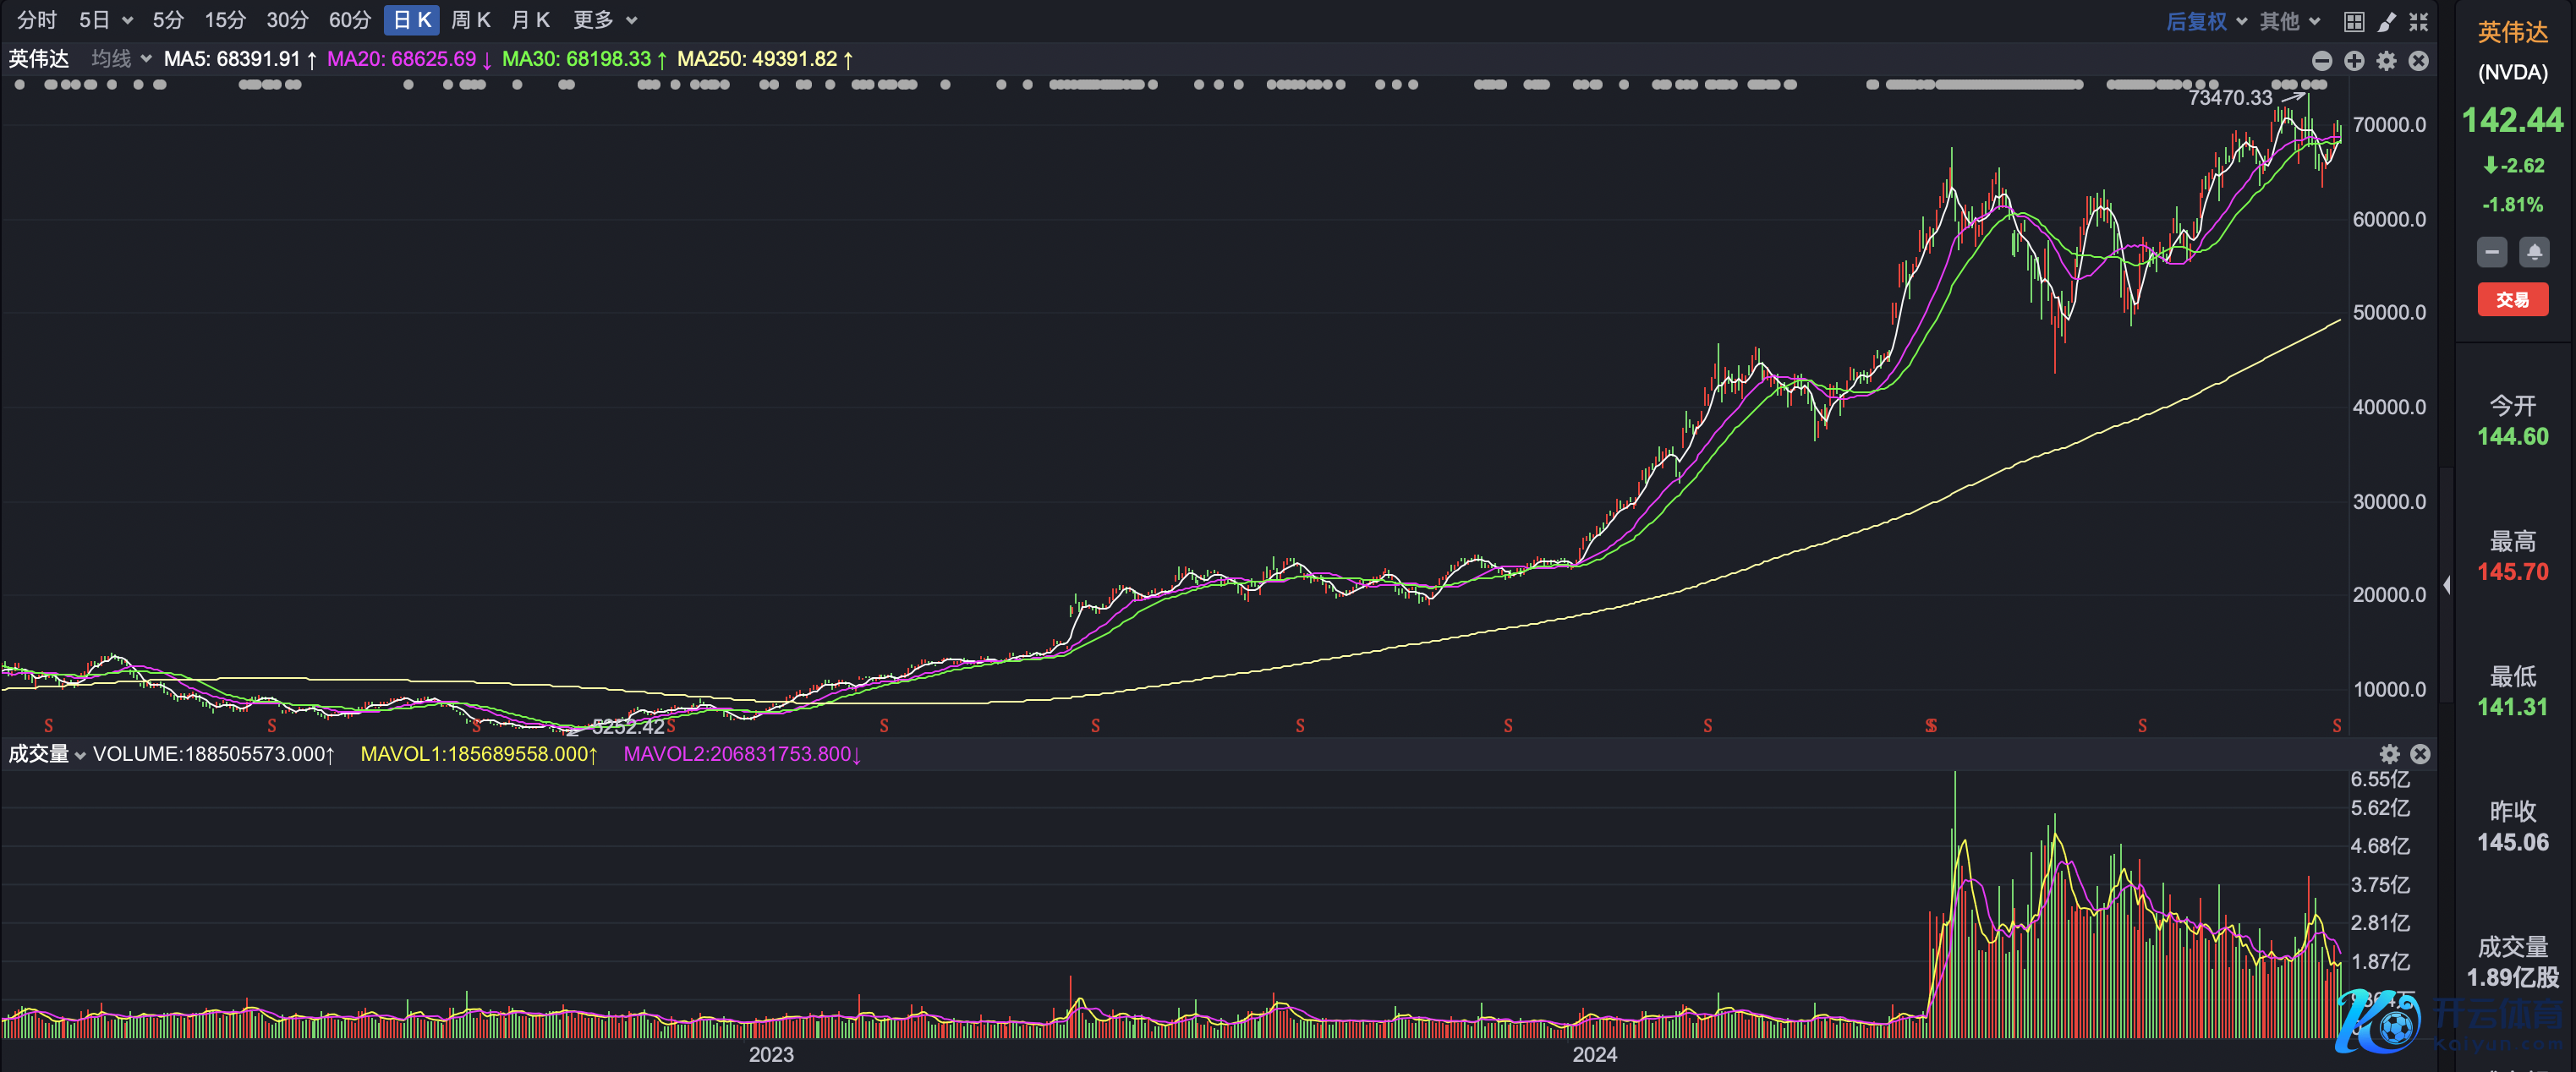Click the exit fullscreen collapse icon
The height and width of the screenshot is (1072, 2576).
coord(2419,21)
